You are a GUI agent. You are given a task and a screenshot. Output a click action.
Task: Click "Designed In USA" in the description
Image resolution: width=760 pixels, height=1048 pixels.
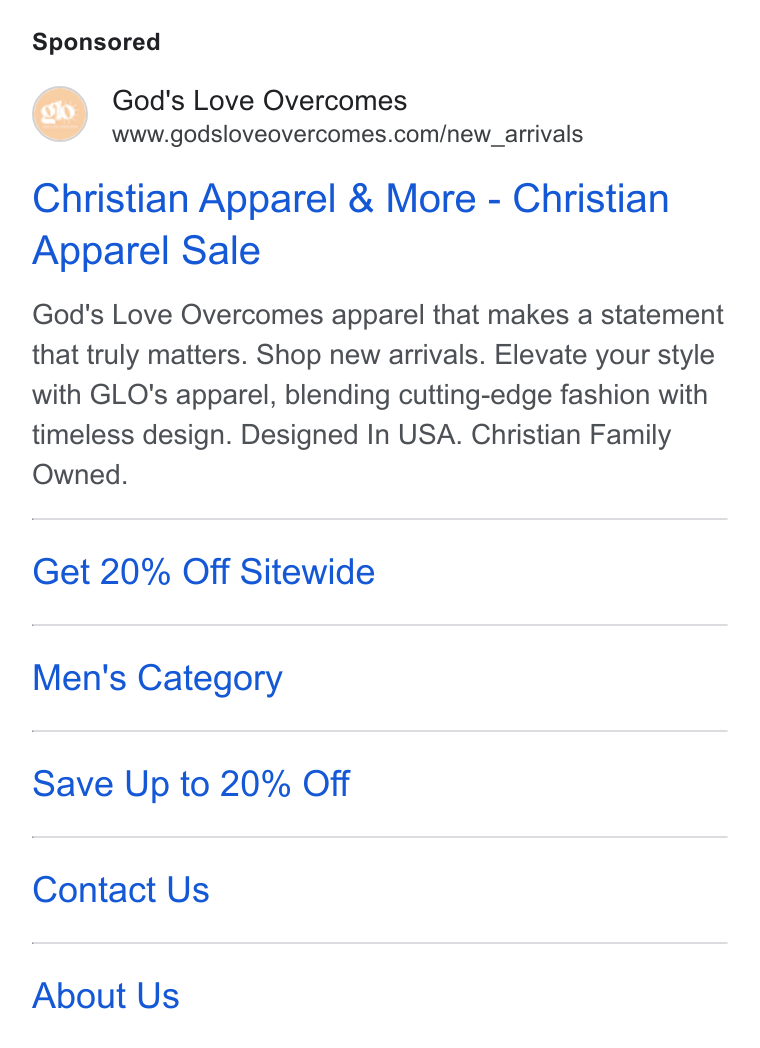(350, 435)
